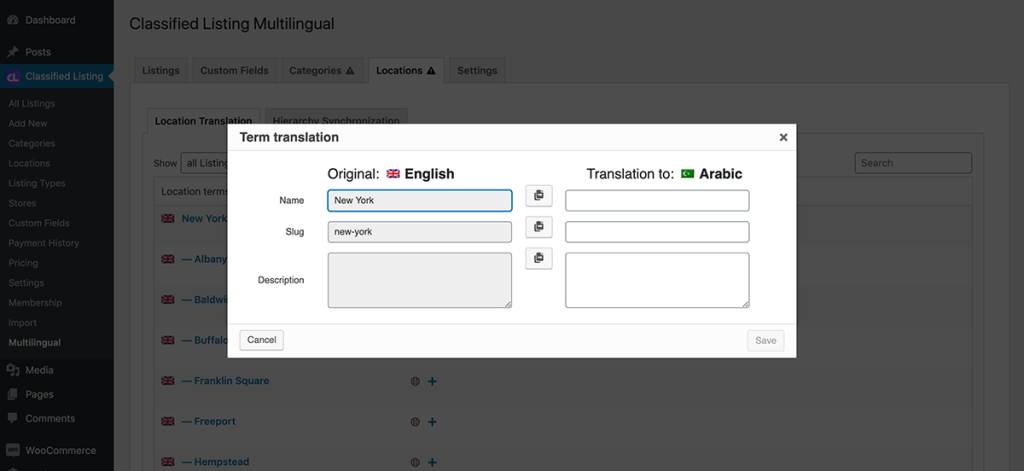This screenshot has width=1024, height=471.
Task: Focus the Arabic Slug translation field
Action: coord(657,232)
